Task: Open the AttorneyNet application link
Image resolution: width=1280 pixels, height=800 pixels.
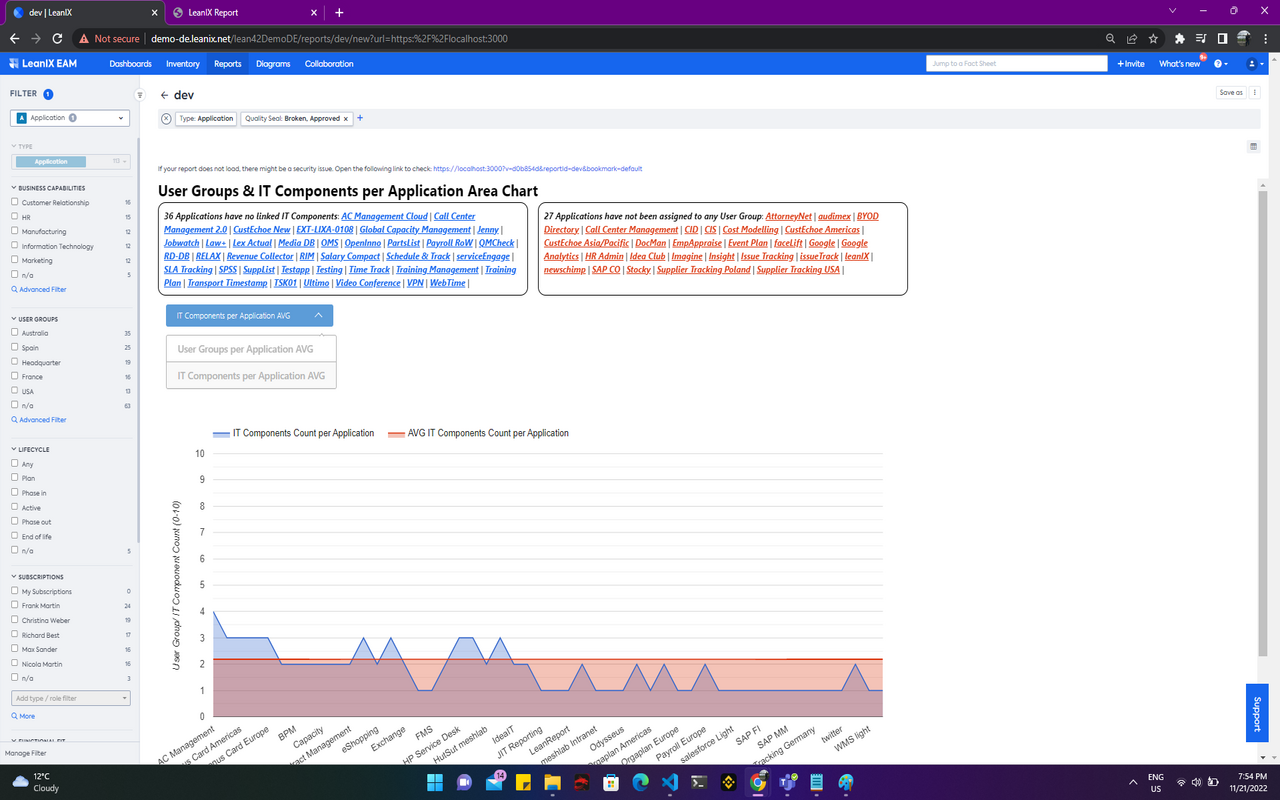Action: (788, 216)
